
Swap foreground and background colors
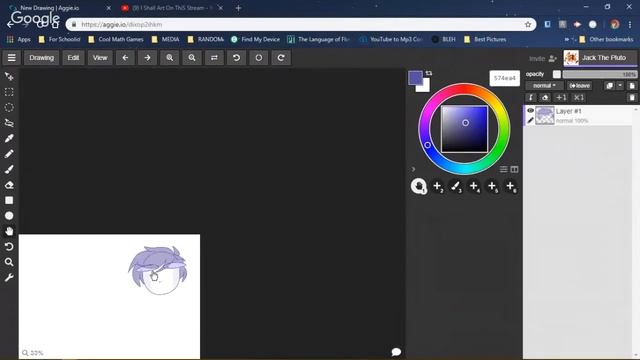(x=429, y=73)
